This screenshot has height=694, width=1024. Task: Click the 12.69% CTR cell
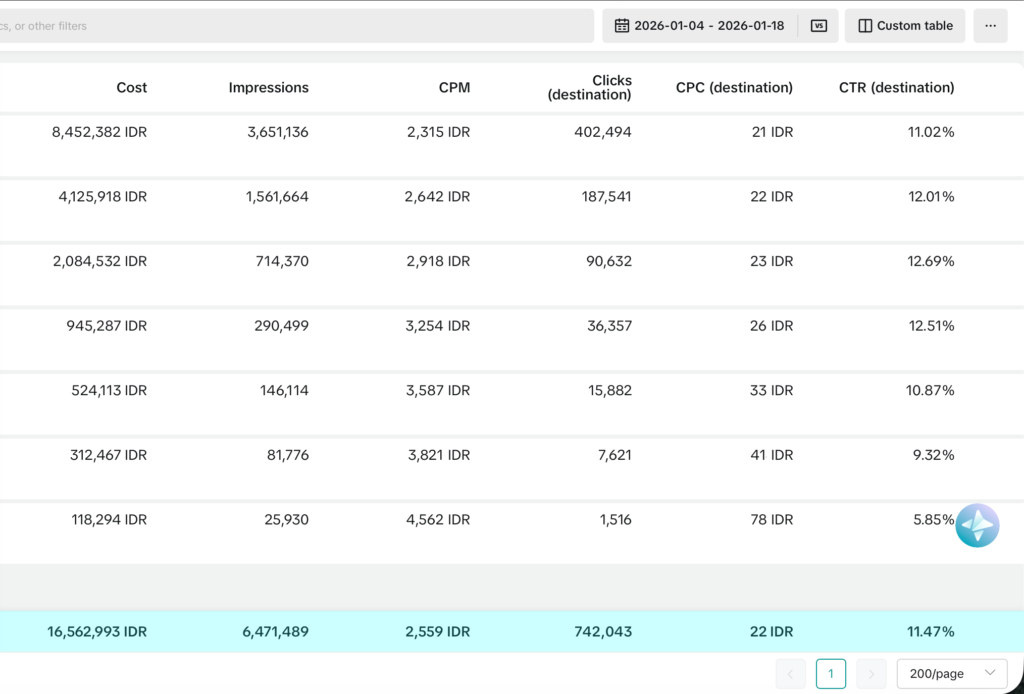(x=930, y=261)
